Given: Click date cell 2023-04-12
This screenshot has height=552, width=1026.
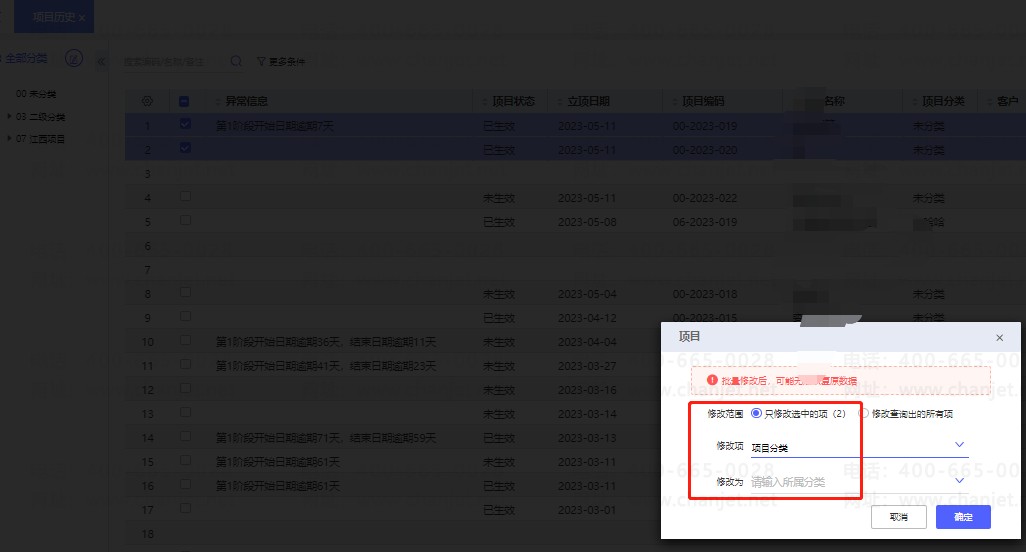Looking at the screenshot, I should [587, 319].
